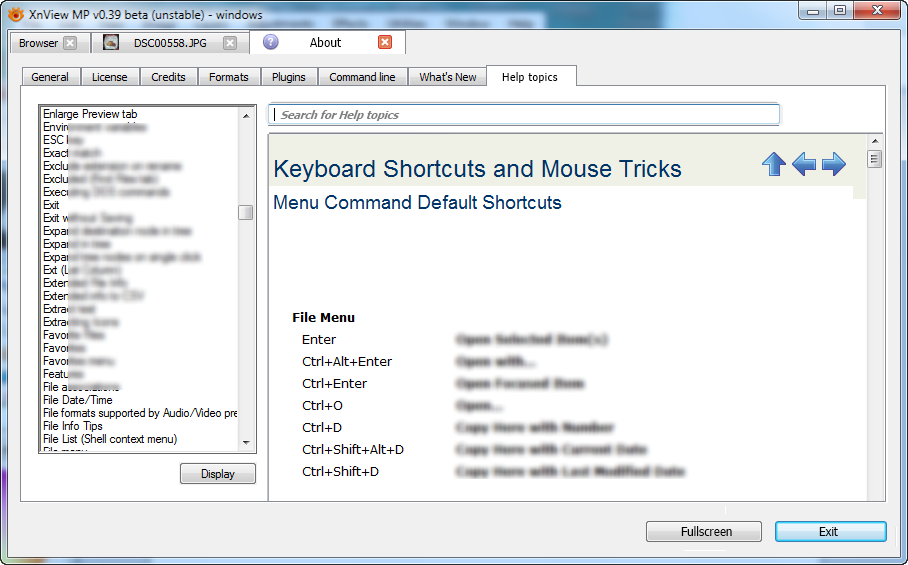Screen dimensions: 908x565
Task: Click the blue up arrow navigation icon
Action: point(774,164)
